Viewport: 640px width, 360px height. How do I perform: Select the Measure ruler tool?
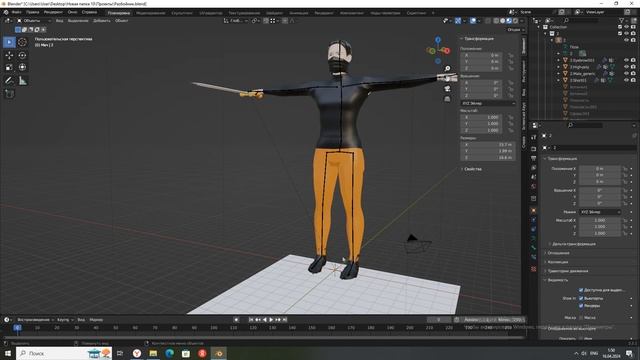22,81
